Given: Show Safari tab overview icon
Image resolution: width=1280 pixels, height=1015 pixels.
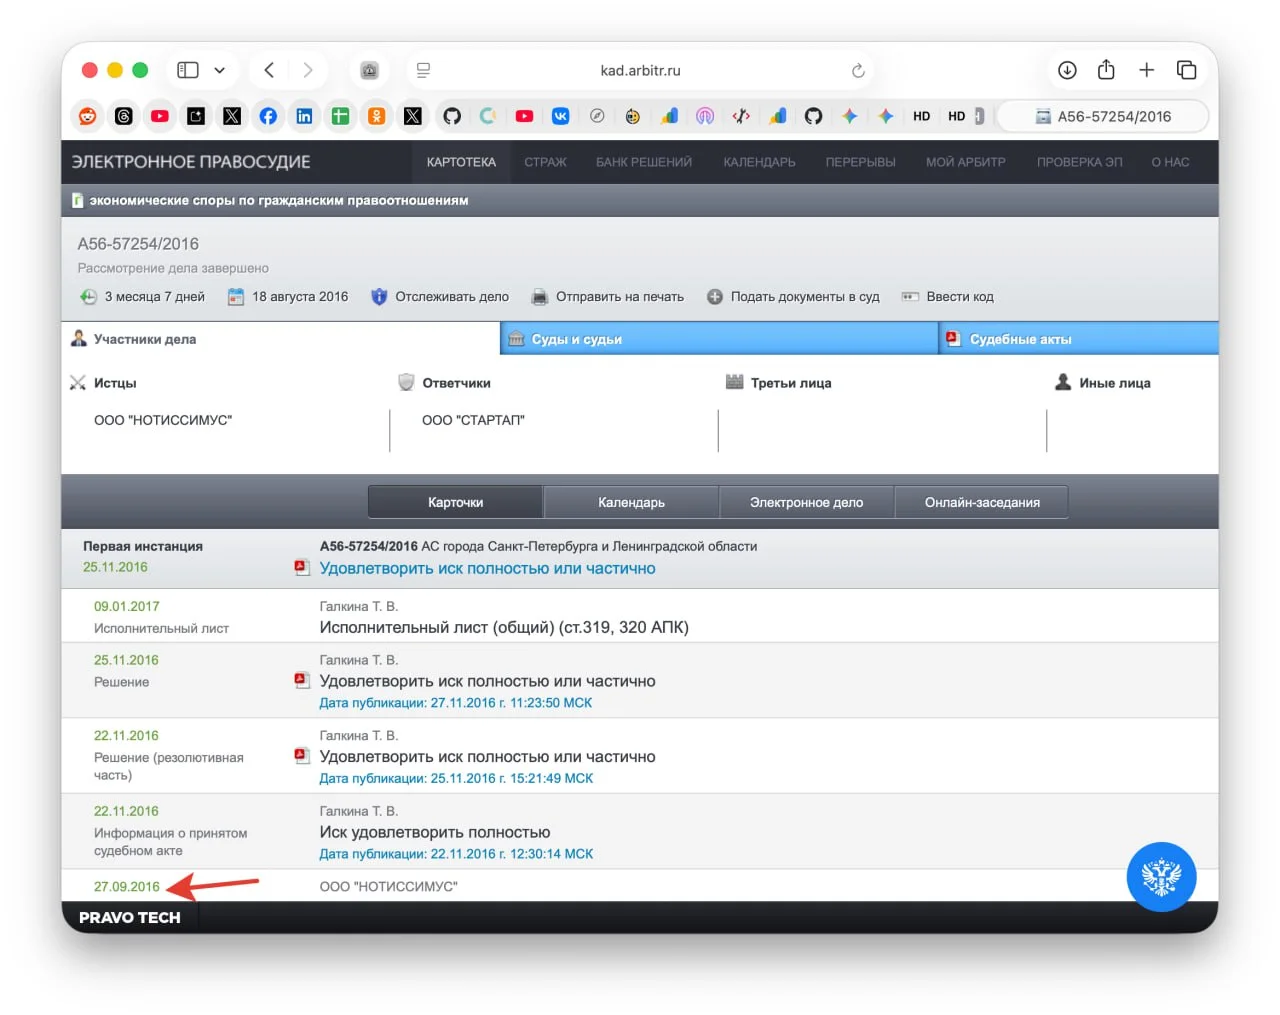Looking at the screenshot, I should coord(1186,70).
